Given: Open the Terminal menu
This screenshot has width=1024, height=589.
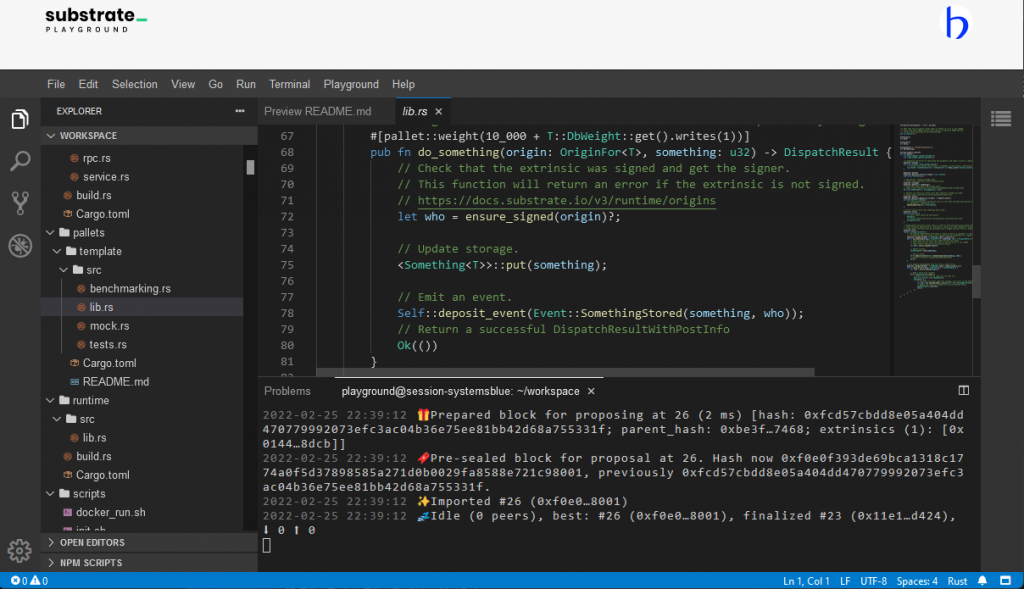Looking at the screenshot, I should coord(289,84).
